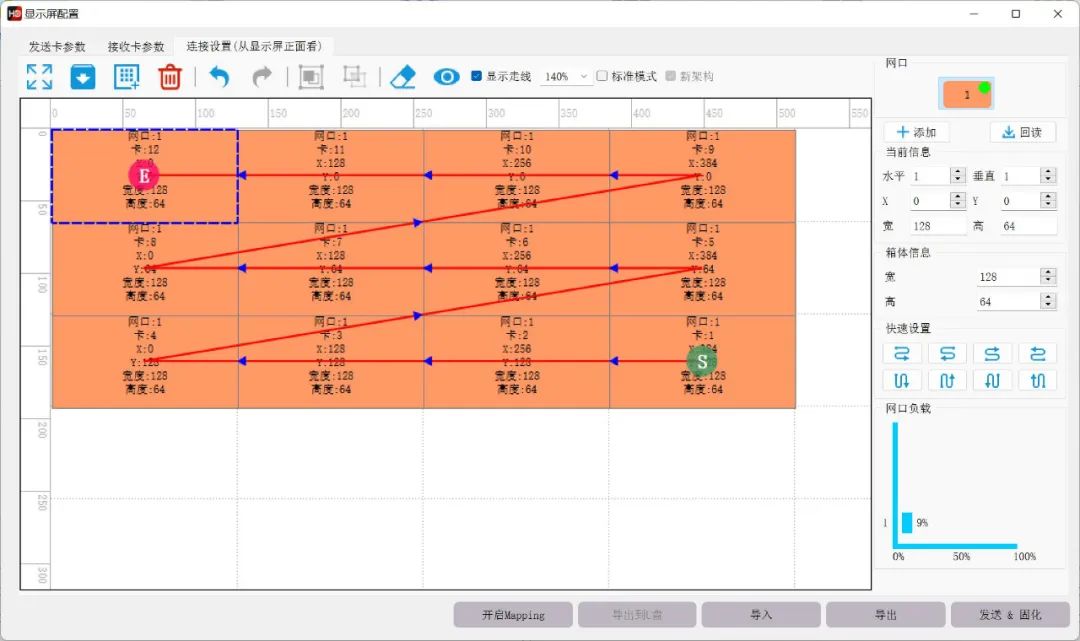Apply vertical snake routing ending bottom-left
1080x641 pixels.
pyautogui.click(x=993, y=380)
